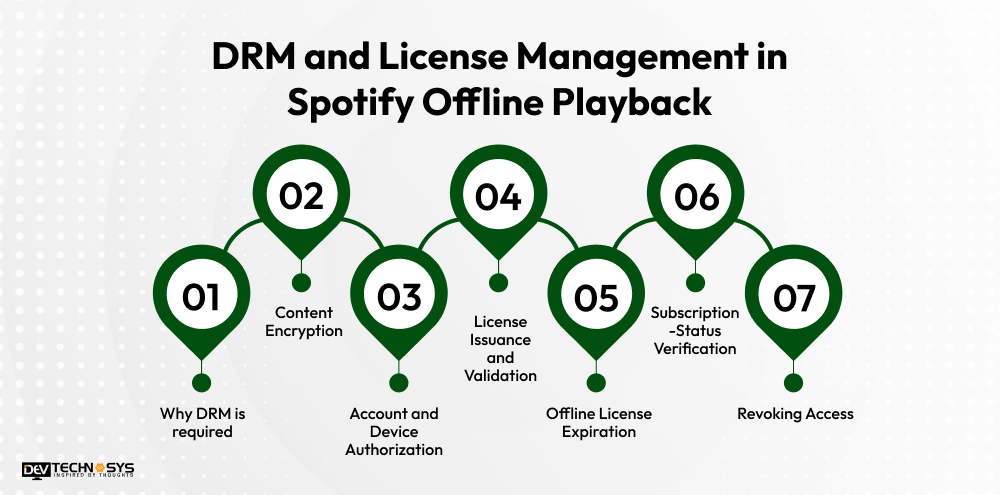Click the title line 'Spotify Offline Playback'

pyautogui.click(x=499, y=103)
